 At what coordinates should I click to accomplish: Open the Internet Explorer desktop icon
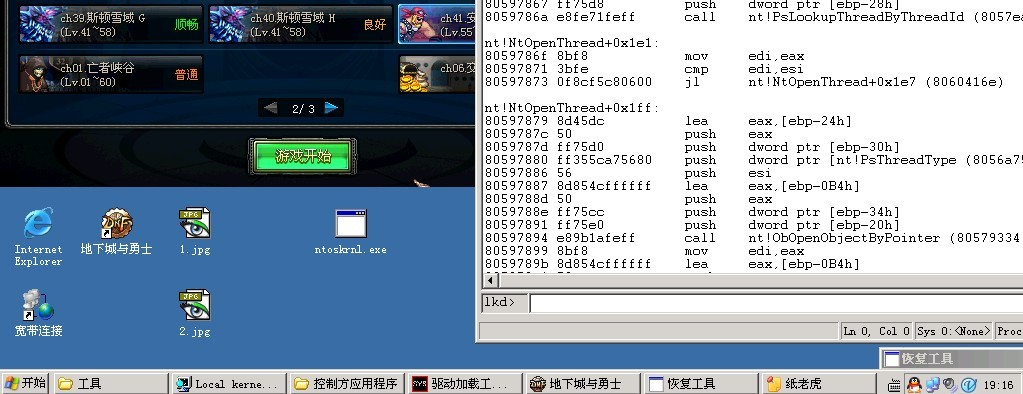38,236
